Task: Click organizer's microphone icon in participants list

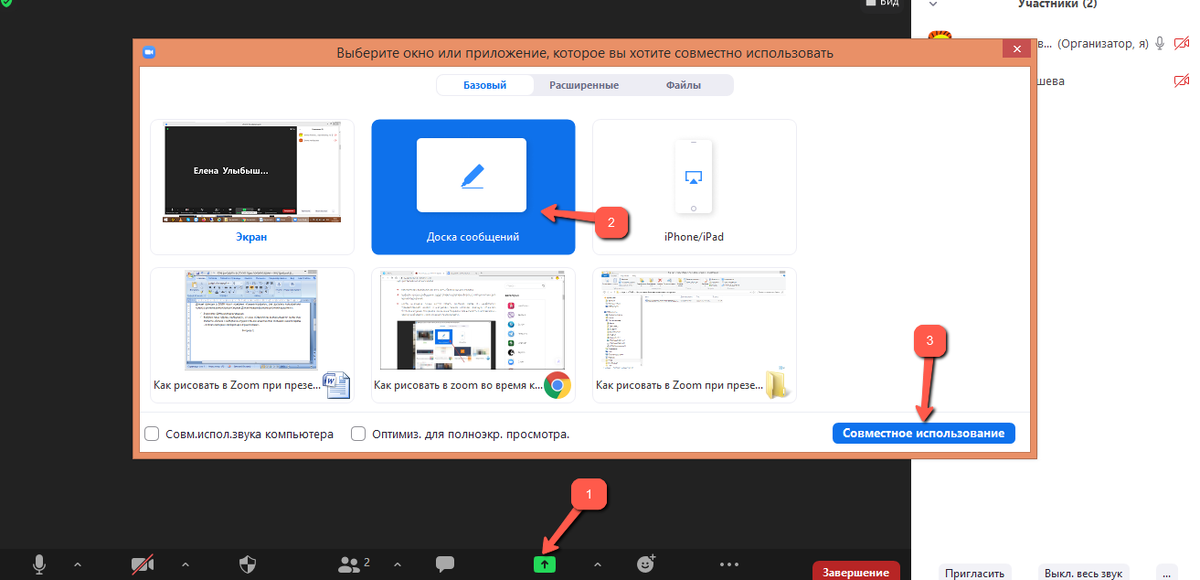Action: tap(1160, 43)
